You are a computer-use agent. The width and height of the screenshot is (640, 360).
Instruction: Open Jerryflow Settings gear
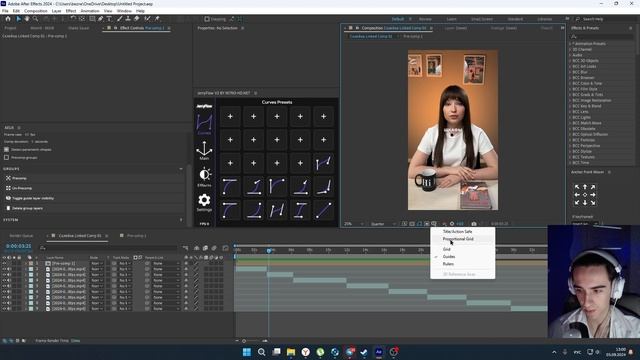coord(204,202)
